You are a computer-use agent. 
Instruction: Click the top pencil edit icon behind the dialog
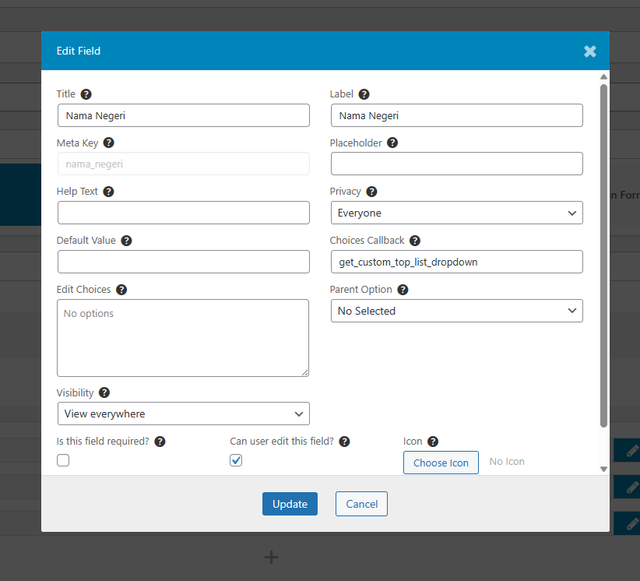(x=632, y=451)
